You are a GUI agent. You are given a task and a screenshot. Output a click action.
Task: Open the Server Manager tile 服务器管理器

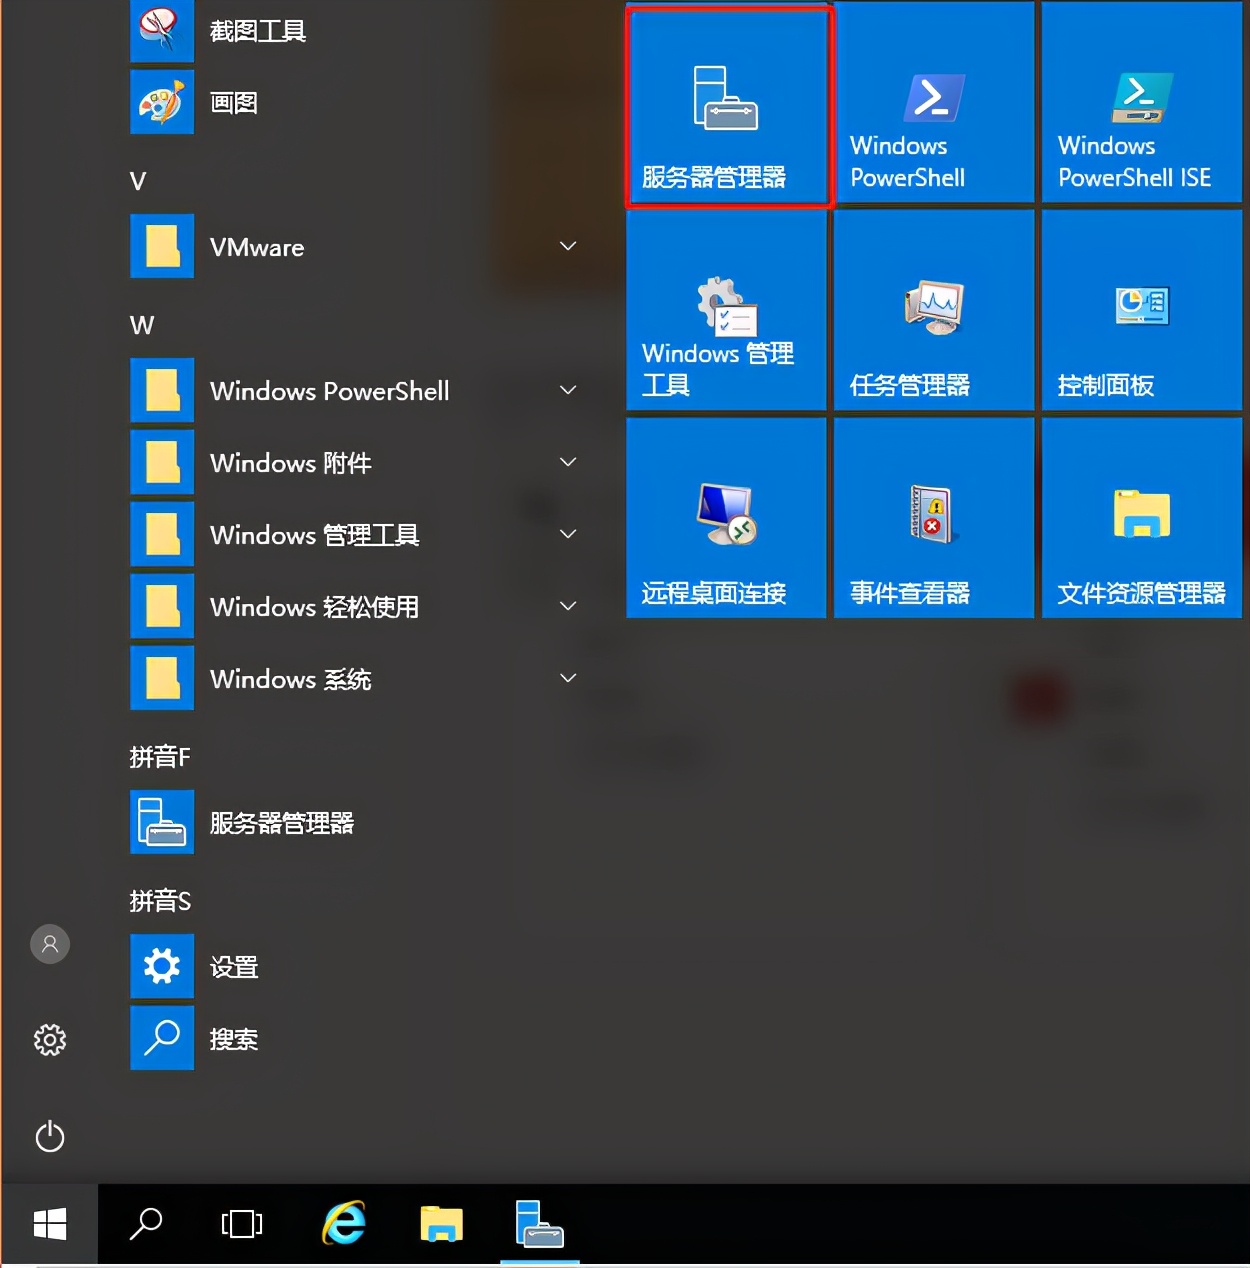coord(728,103)
